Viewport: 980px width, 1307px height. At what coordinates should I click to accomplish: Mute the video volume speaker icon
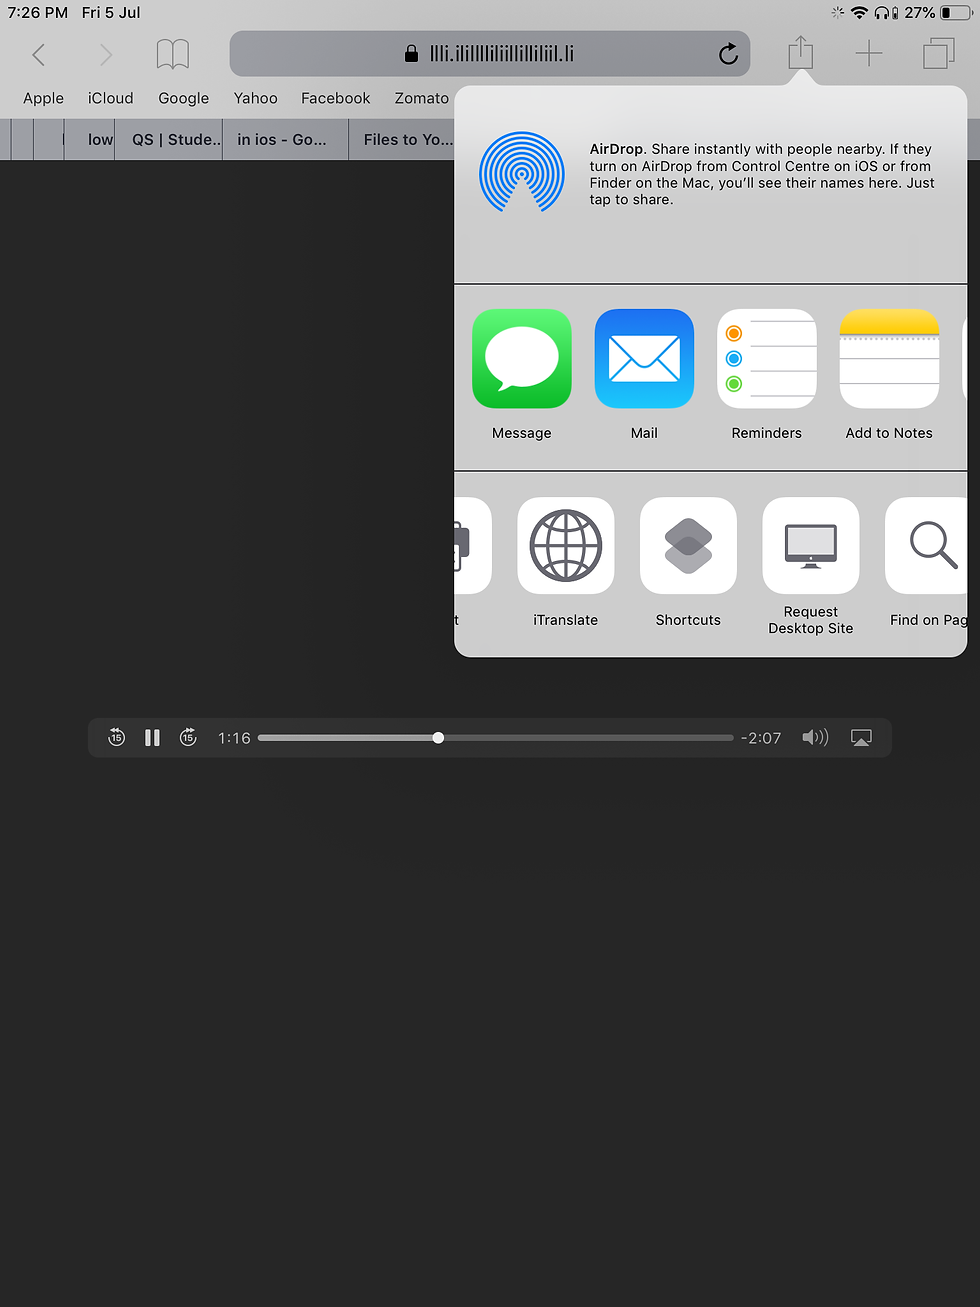(815, 737)
